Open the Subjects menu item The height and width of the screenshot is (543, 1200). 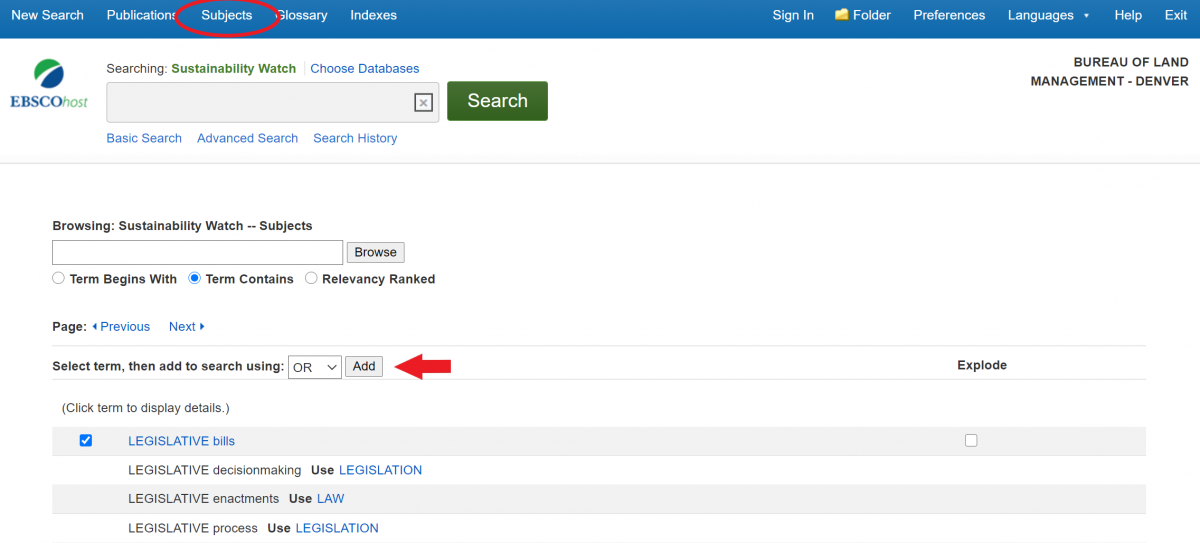(227, 15)
